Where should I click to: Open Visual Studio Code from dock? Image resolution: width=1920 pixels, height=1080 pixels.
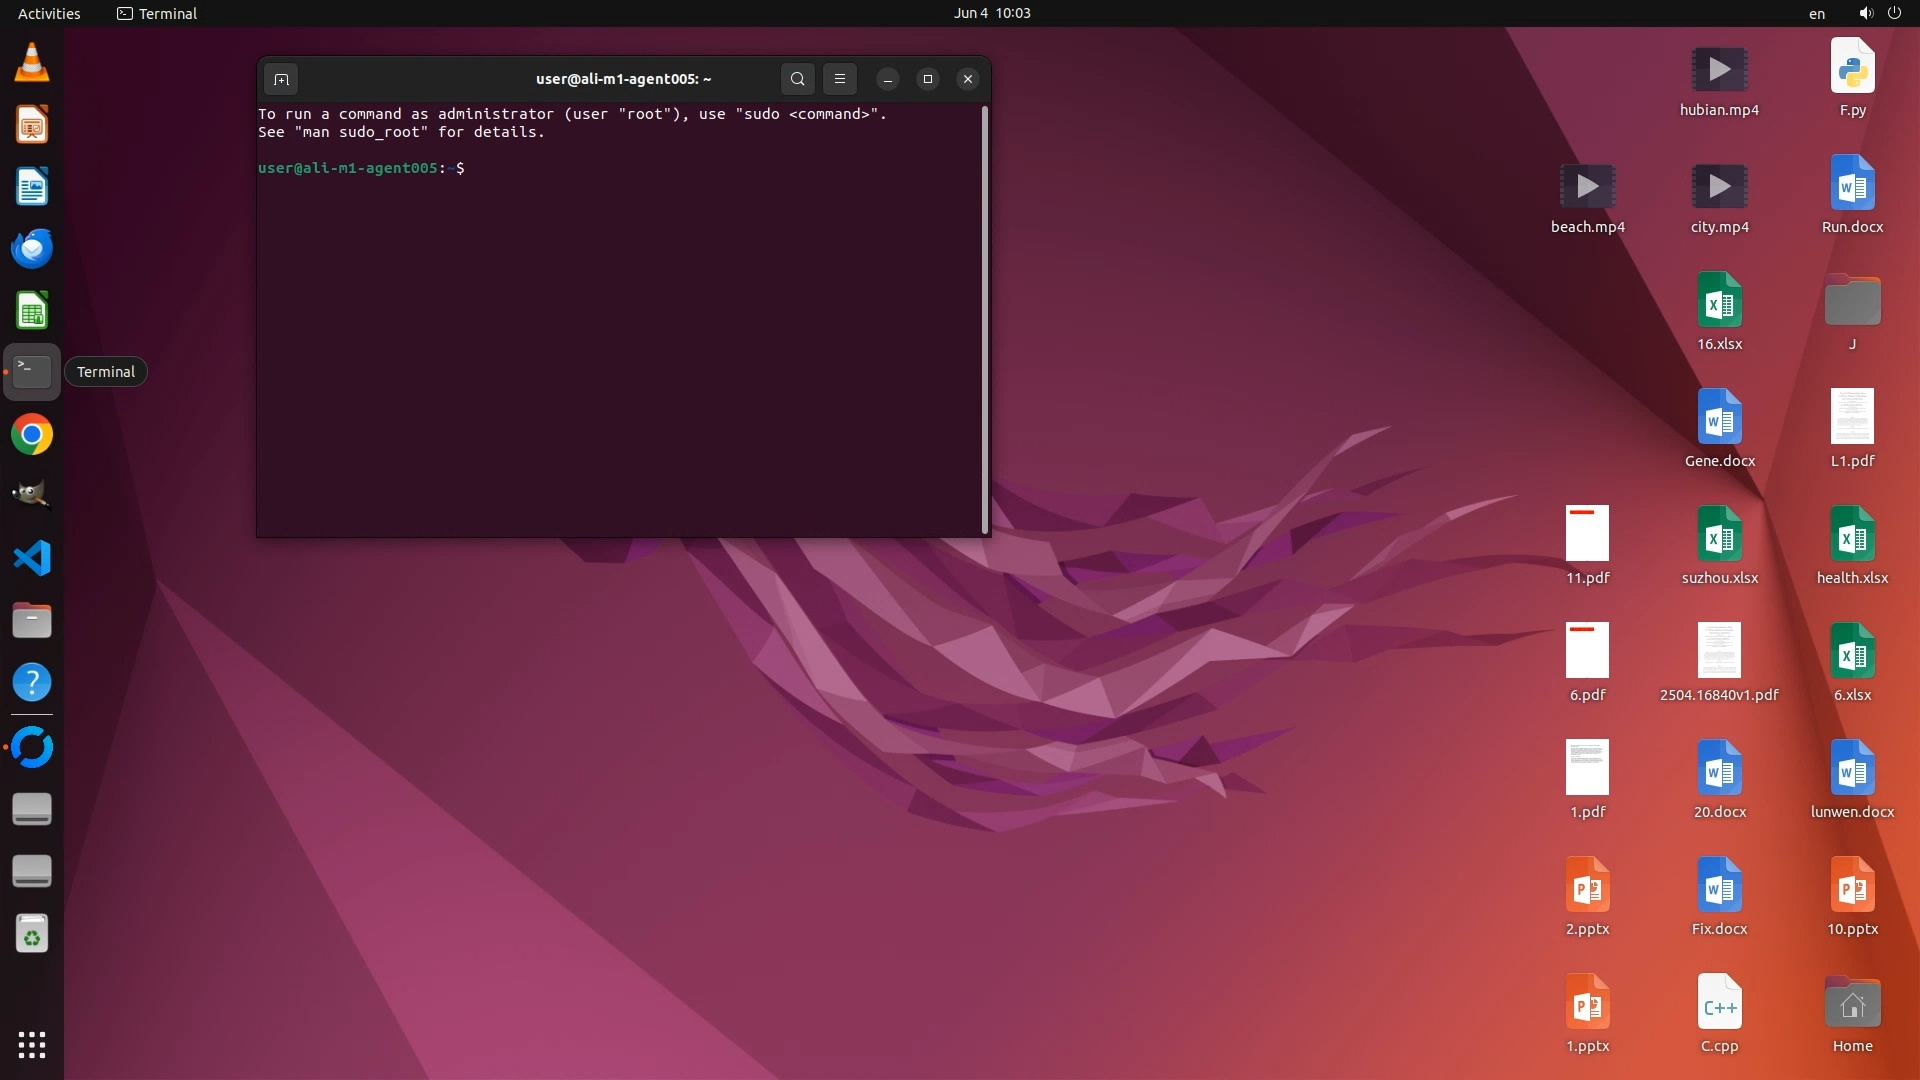click(32, 558)
